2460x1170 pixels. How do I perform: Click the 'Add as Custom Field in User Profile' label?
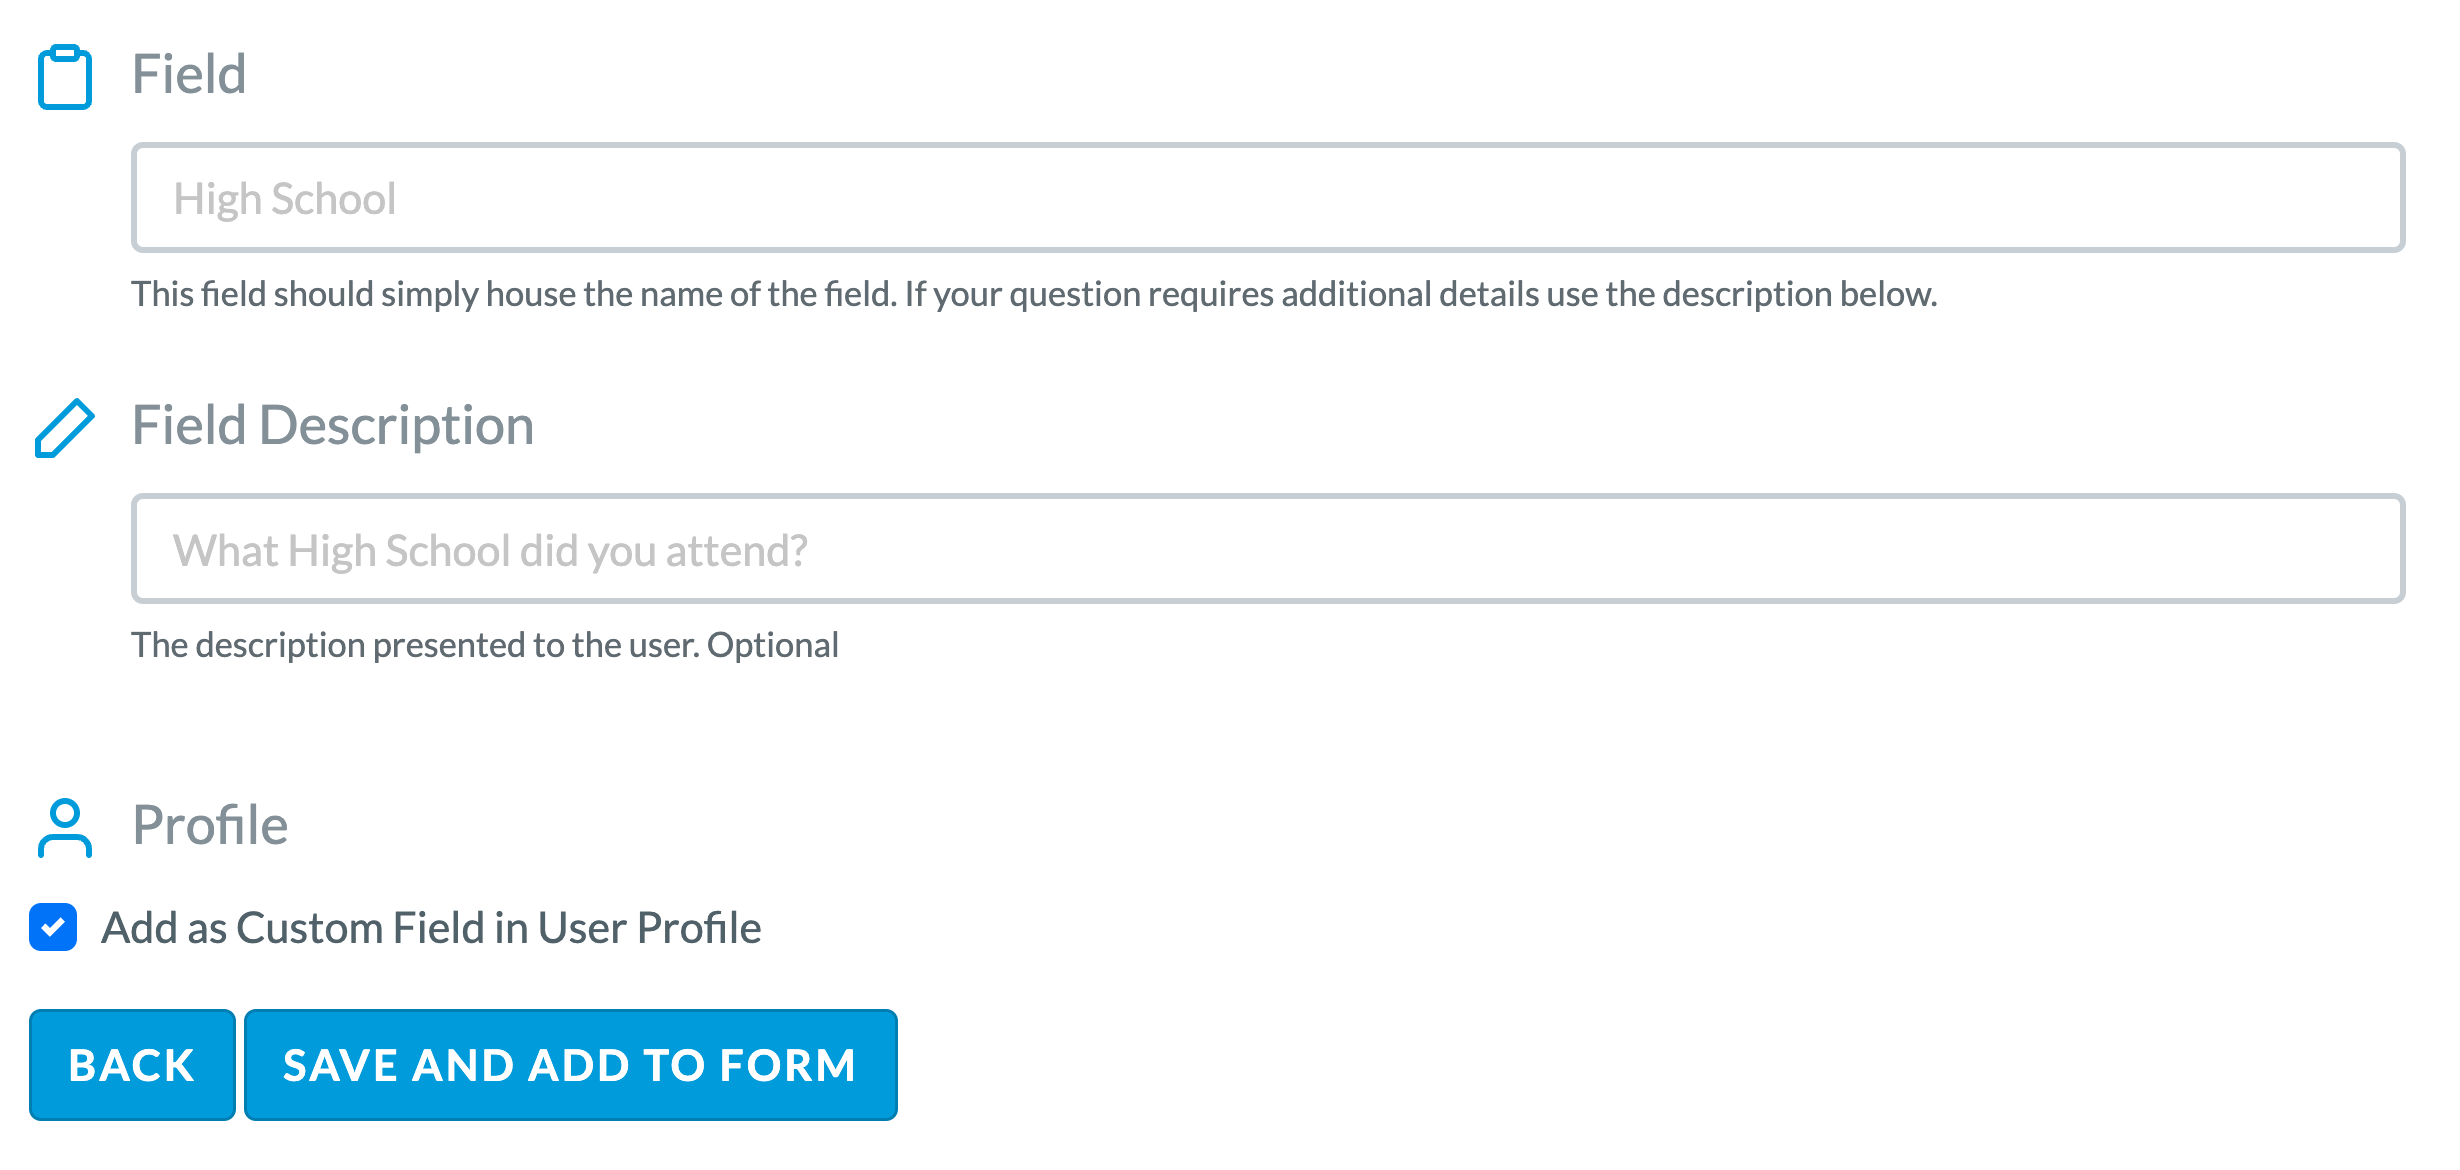[x=431, y=928]
